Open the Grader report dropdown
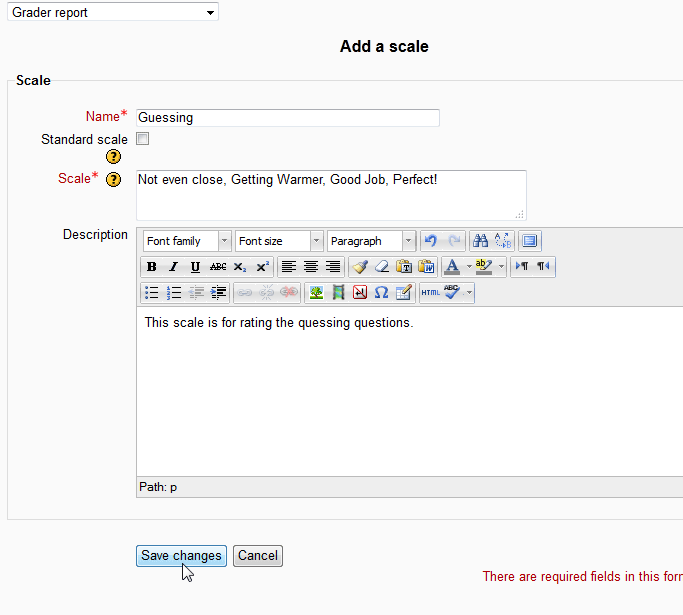The height and width of the screenshot is (615, 683). [x=113, y=12]
